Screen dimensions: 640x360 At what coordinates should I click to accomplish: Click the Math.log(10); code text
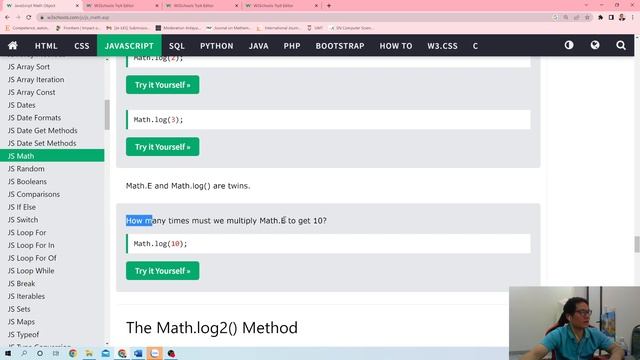click(160, 244)
